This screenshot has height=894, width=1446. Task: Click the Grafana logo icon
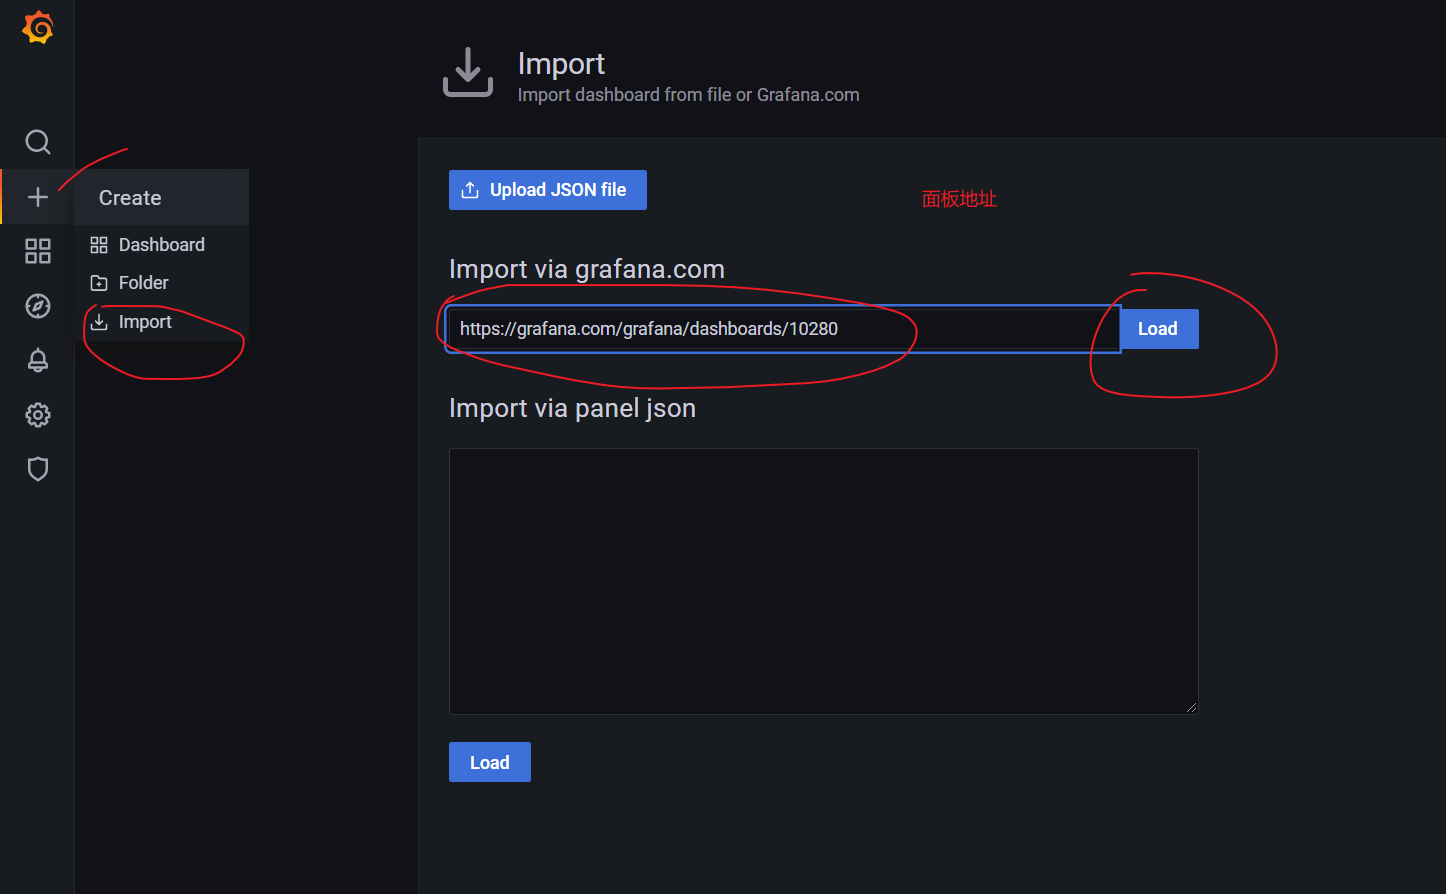[x=37, y=27]
